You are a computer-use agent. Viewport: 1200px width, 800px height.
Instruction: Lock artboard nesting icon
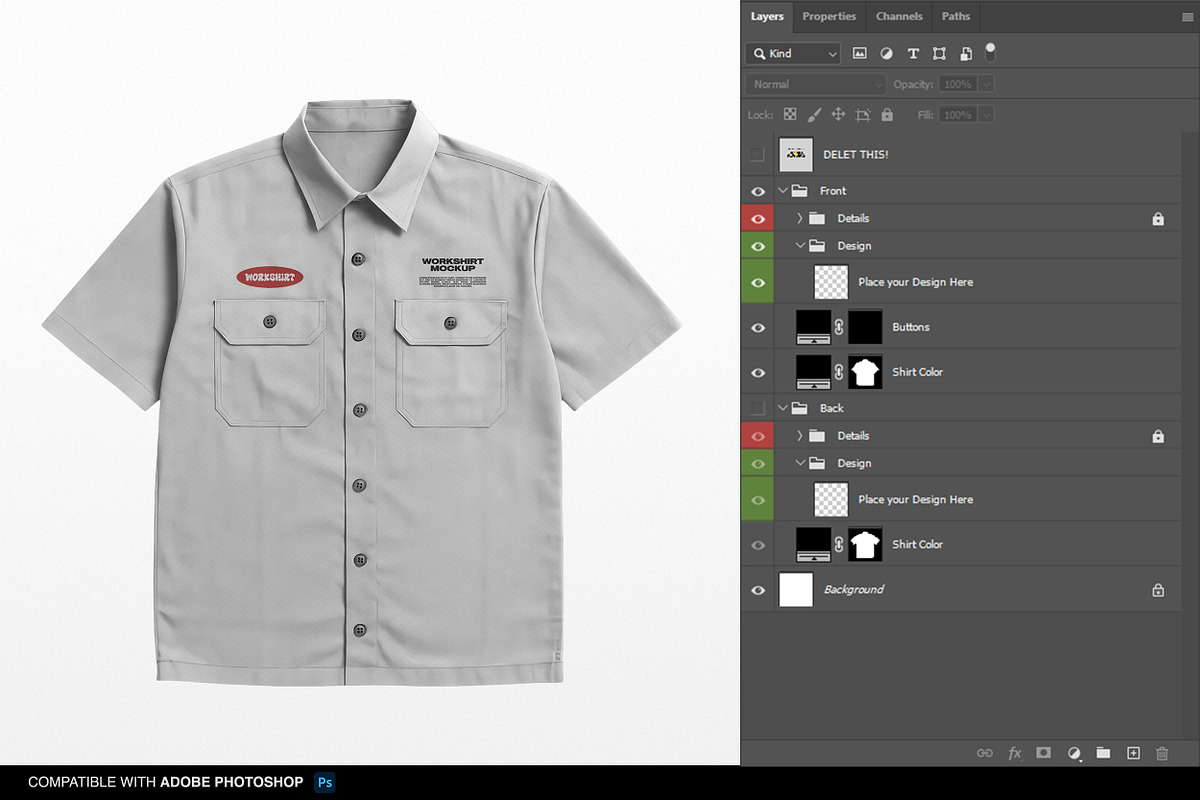pos(863,115)
